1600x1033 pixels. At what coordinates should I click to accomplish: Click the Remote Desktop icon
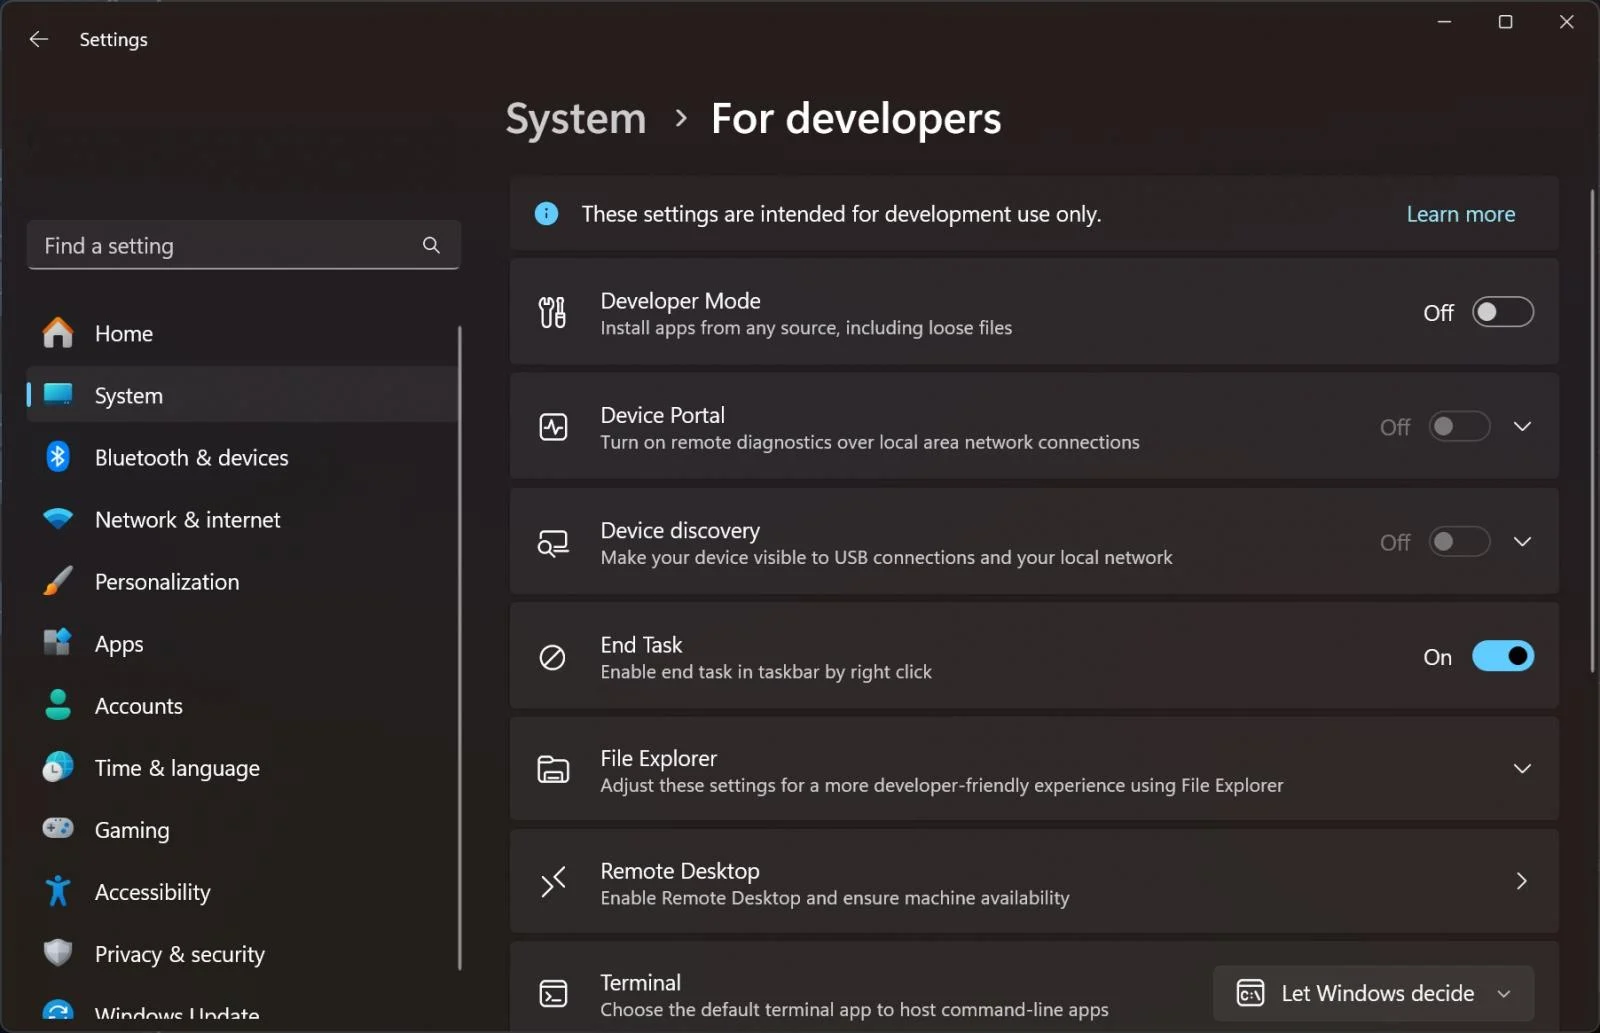pyautogui.click(x=551, y=882)
